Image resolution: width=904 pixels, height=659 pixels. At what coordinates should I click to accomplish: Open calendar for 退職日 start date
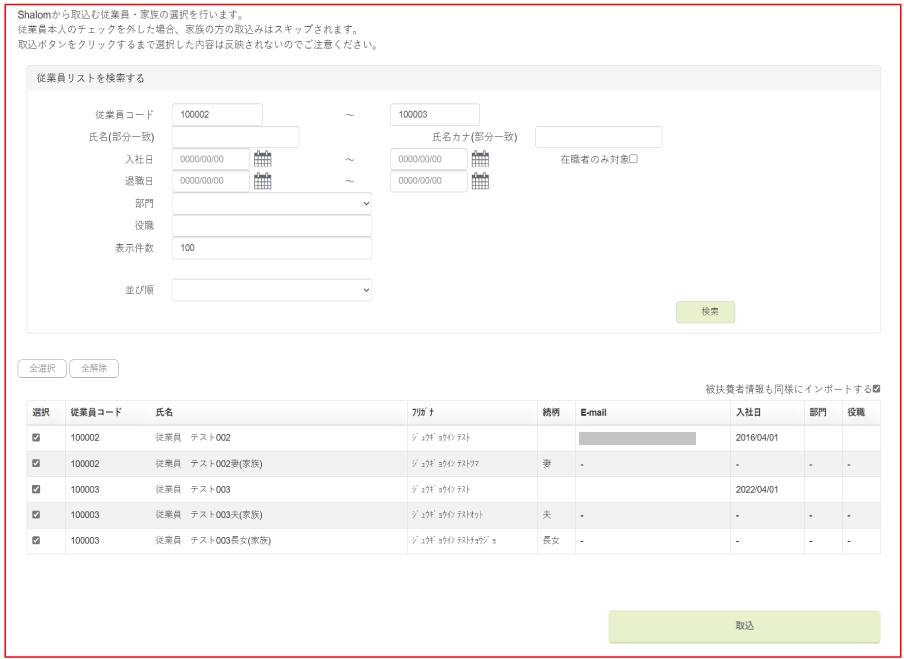pos(263,181)
